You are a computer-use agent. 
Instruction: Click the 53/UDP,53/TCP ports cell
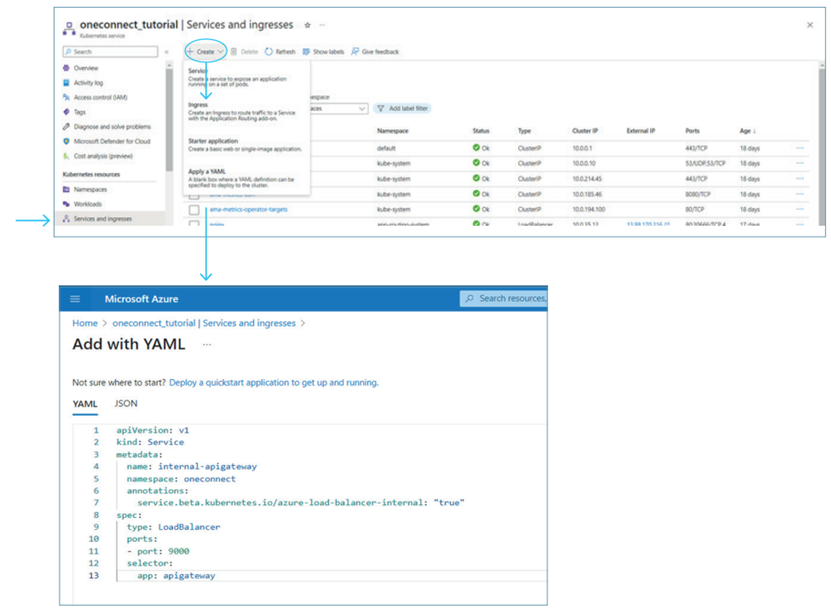pyautogui.click(x=705, y=163)
